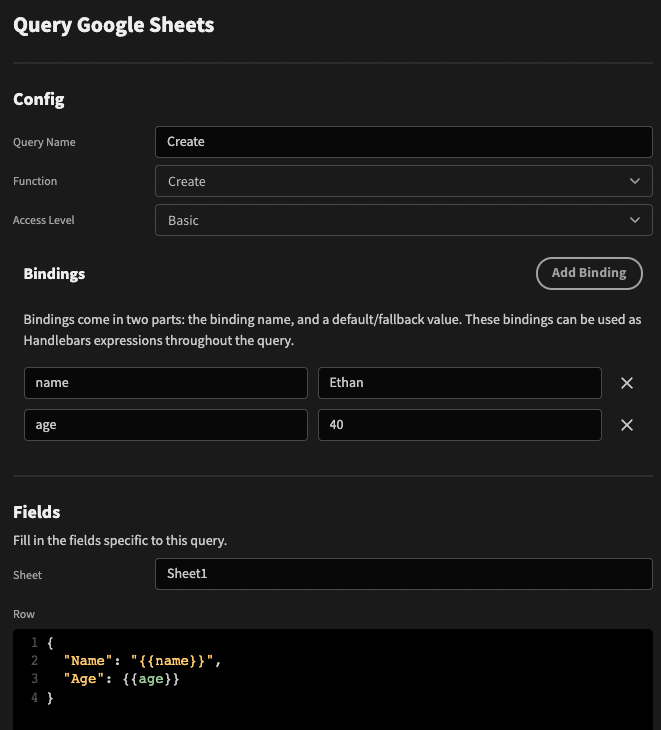This screenshot has width=661, height=730.
Task: Click line number 1 in the Row editor
Action: tap(34, 642)
